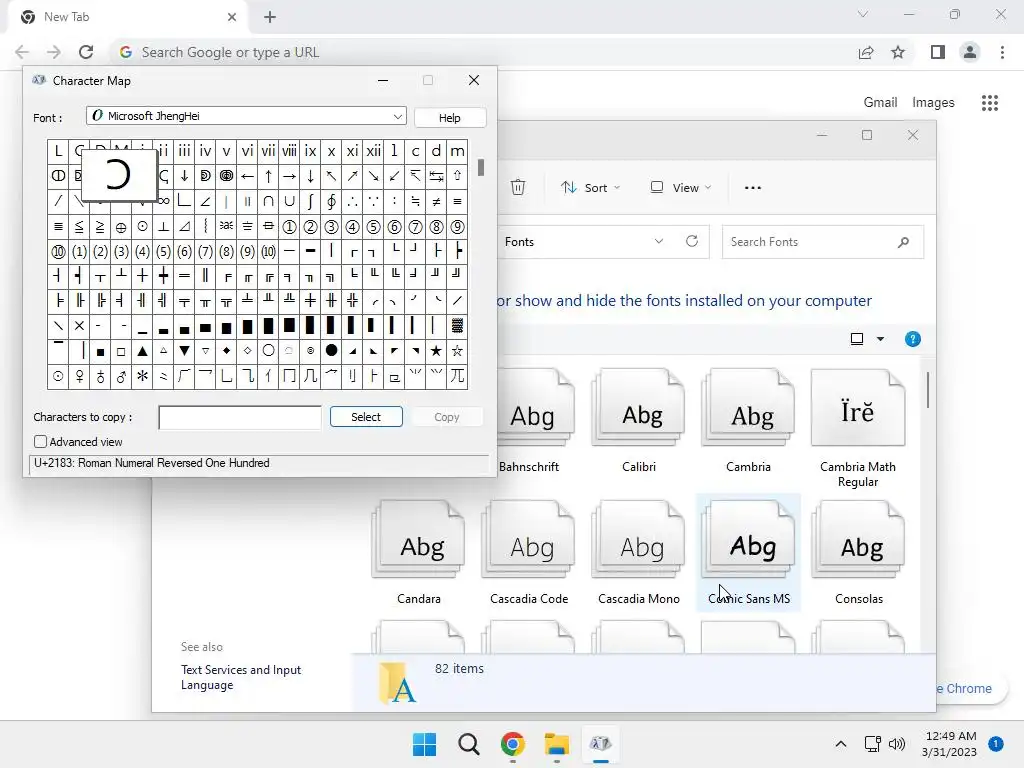Viewport: 1024px width, 768px height.
Task: Open the Gmail link
Action: click(880, 103)
